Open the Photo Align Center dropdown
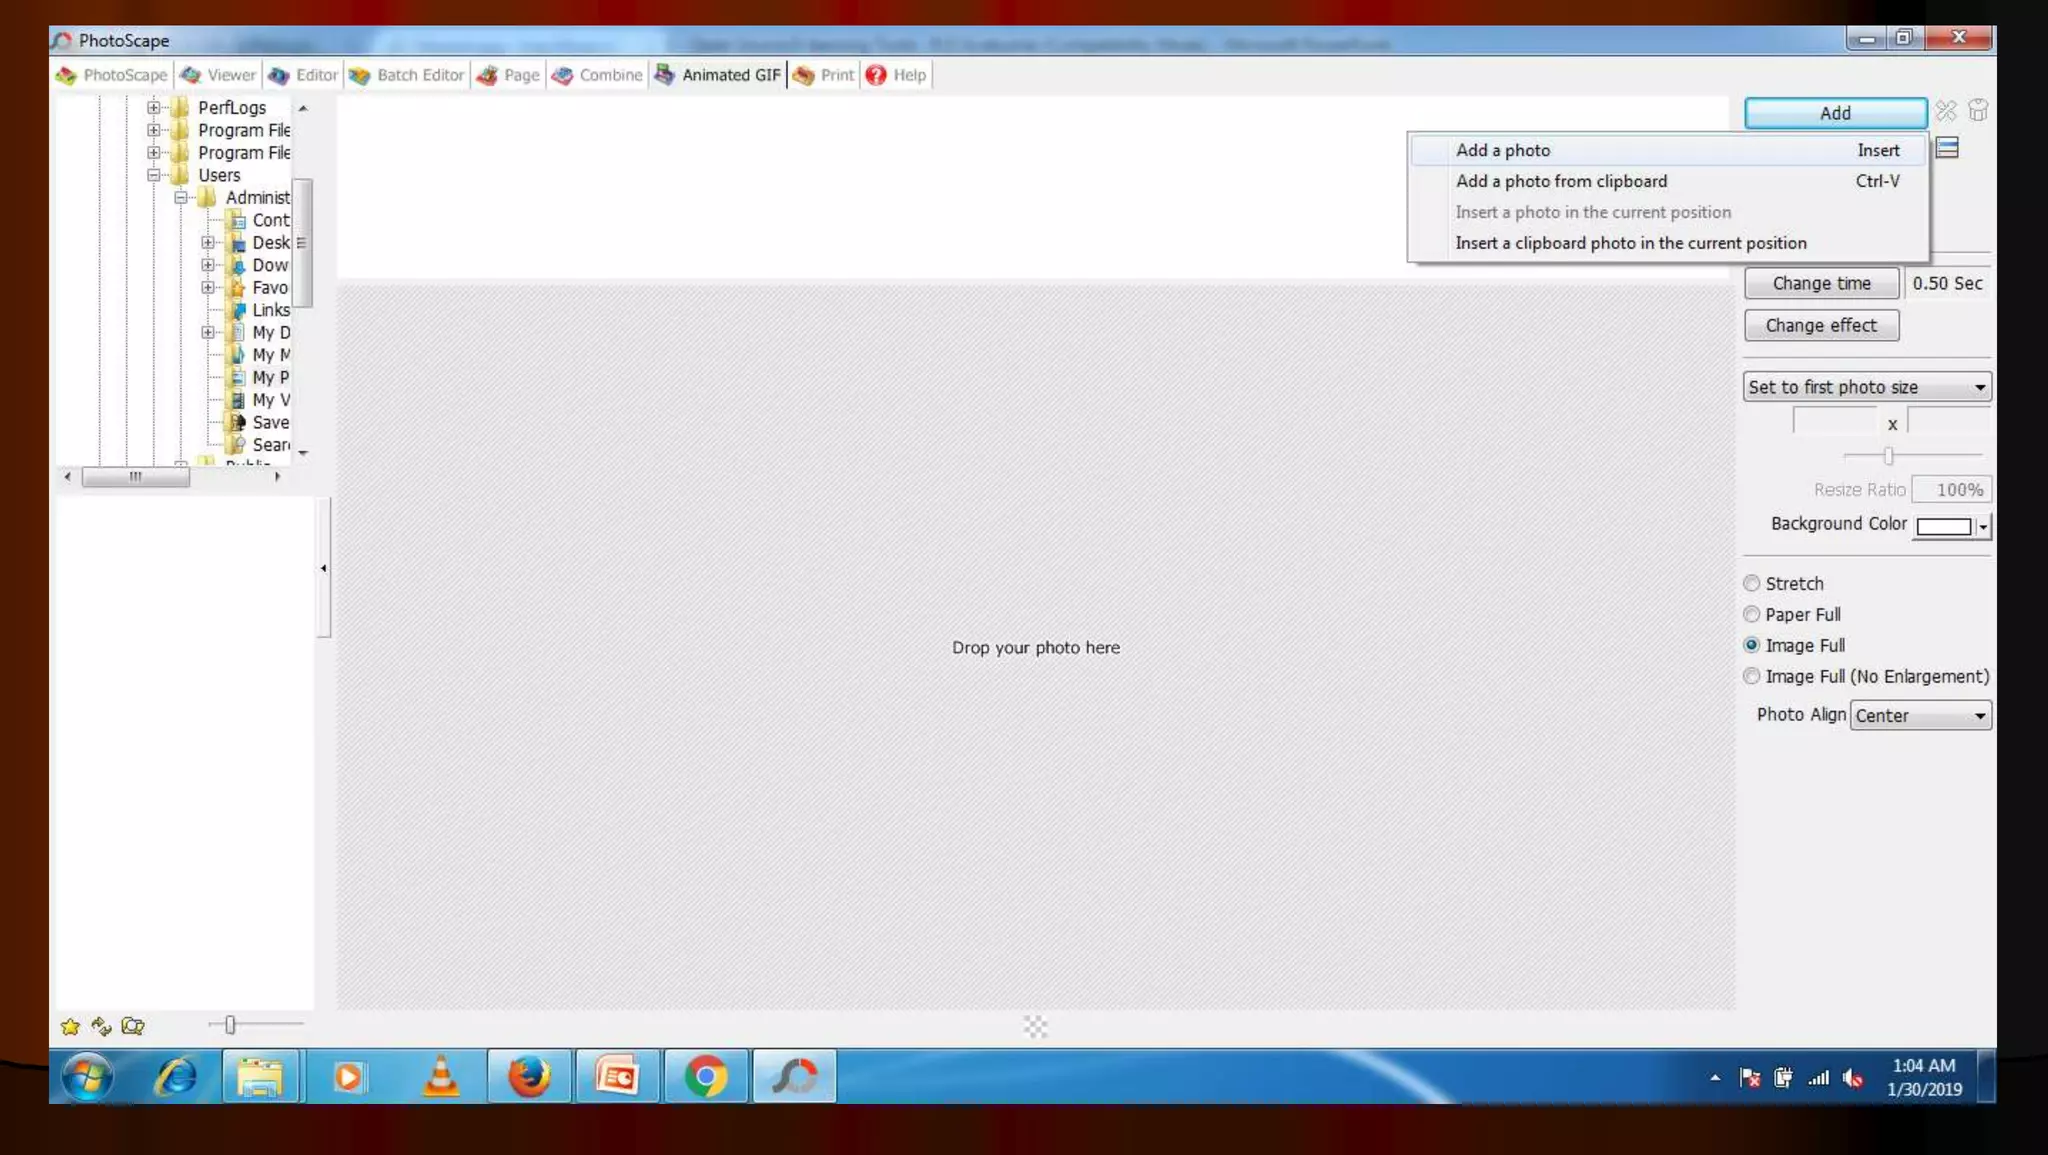The width and height of the screenshot is (2048, 1155). [1920, 715]
